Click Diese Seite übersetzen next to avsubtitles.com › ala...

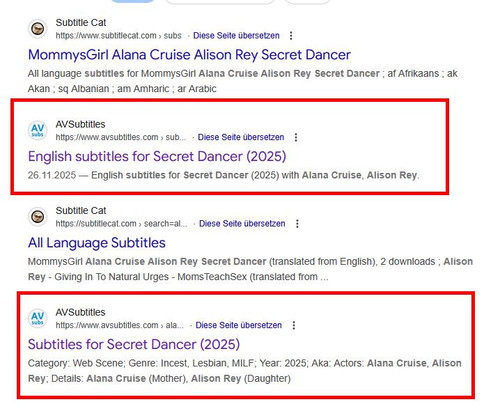click(x=239, y=325)
